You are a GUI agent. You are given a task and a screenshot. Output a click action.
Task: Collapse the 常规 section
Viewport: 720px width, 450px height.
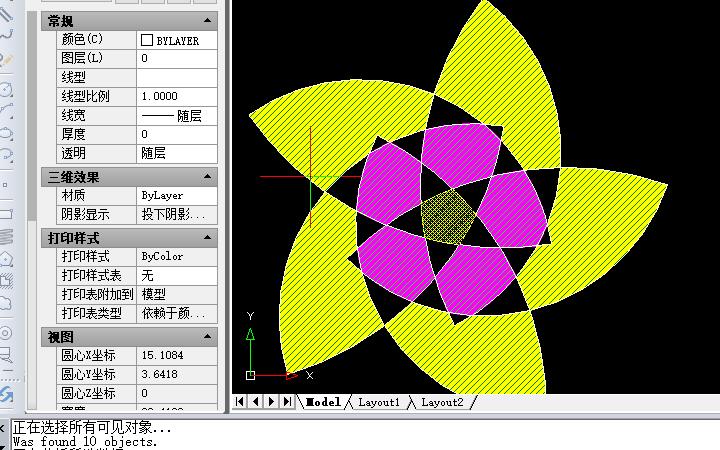click(208, 21)
